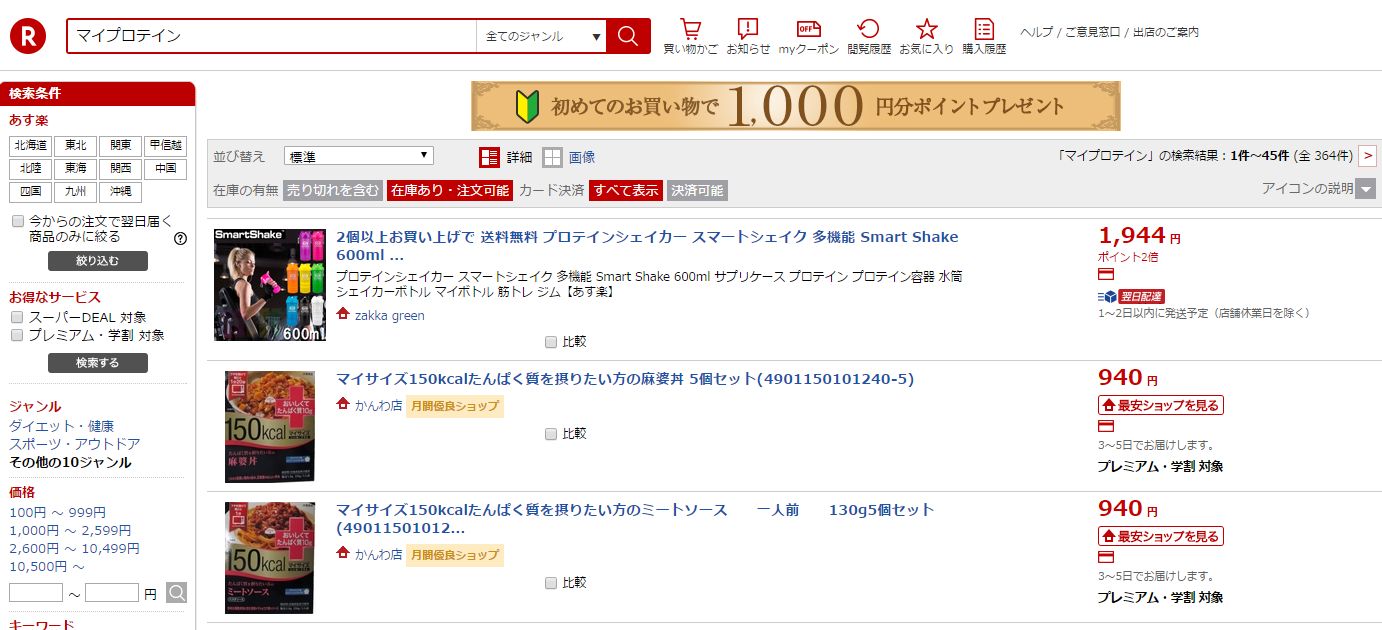Click the help question mark icon
The width and height of the screenshot is (1382, 630).
pyautogui.click(x=181, y=239)
